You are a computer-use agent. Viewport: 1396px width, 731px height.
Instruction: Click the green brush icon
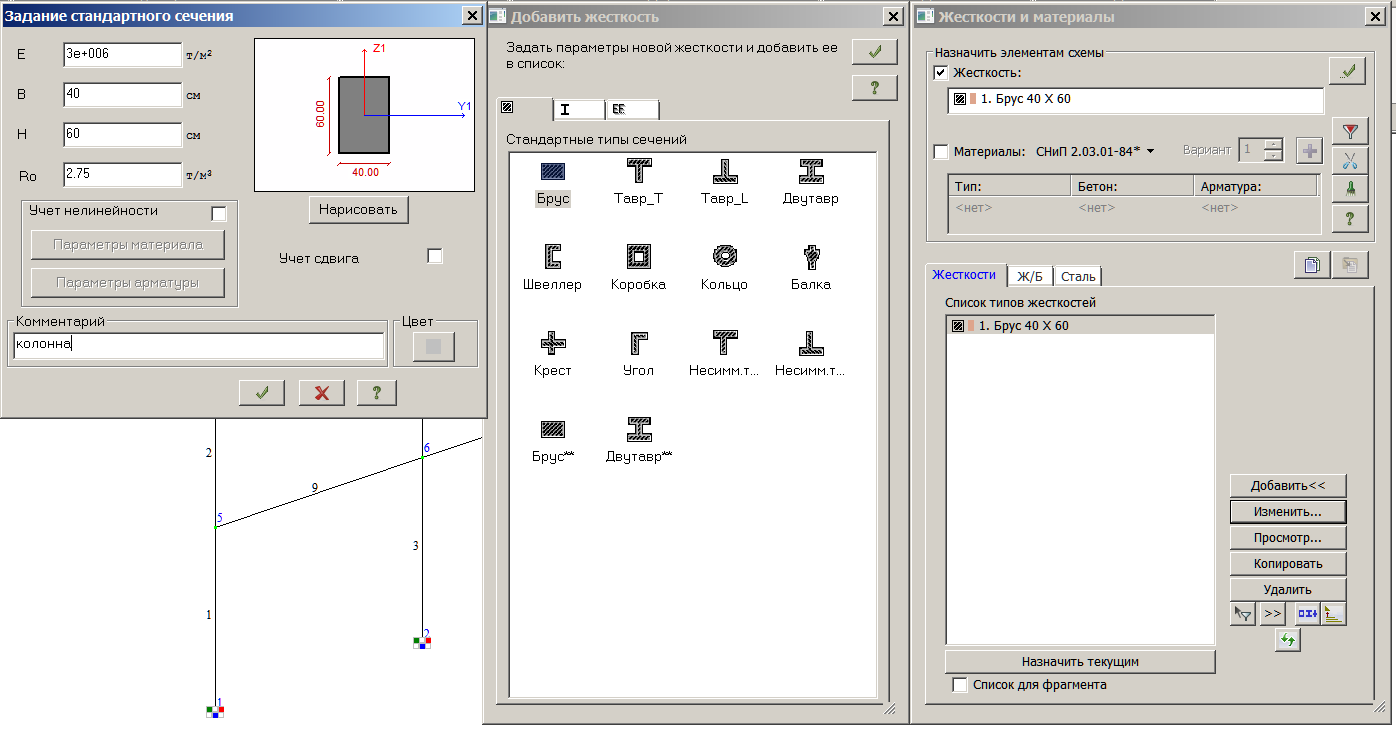click(1351, 190)
